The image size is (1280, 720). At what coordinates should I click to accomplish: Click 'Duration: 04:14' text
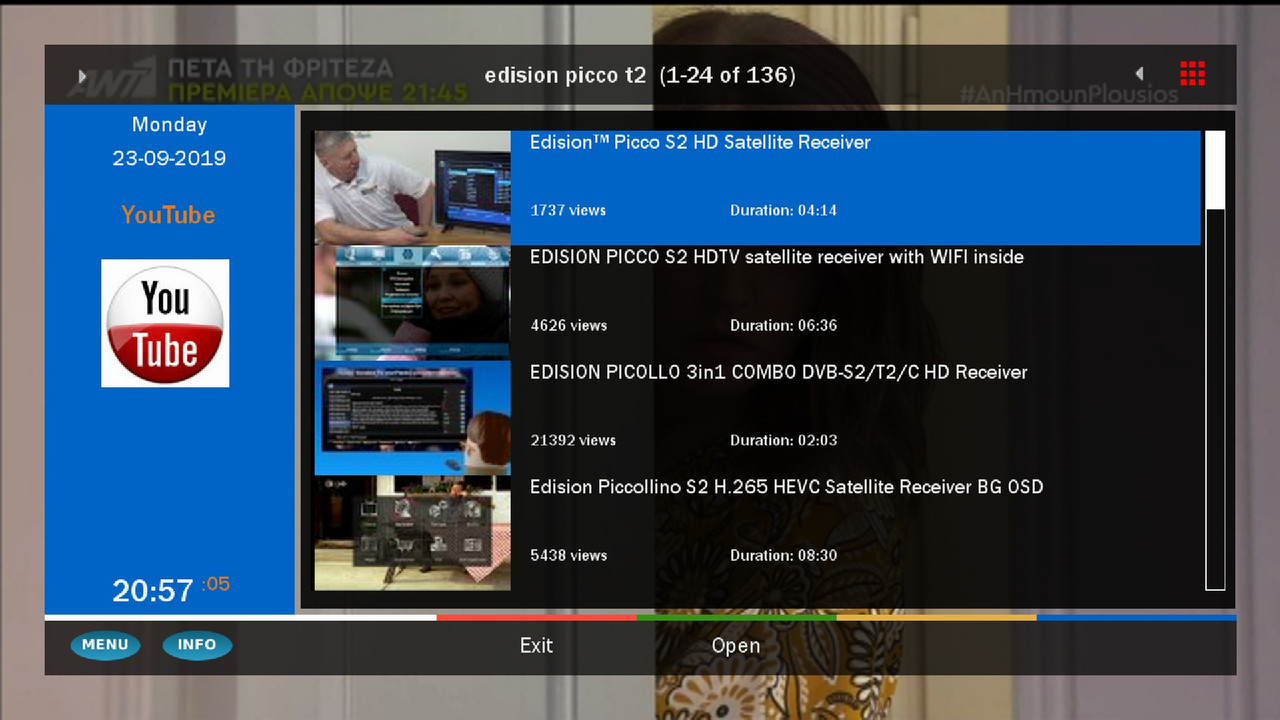783,210
